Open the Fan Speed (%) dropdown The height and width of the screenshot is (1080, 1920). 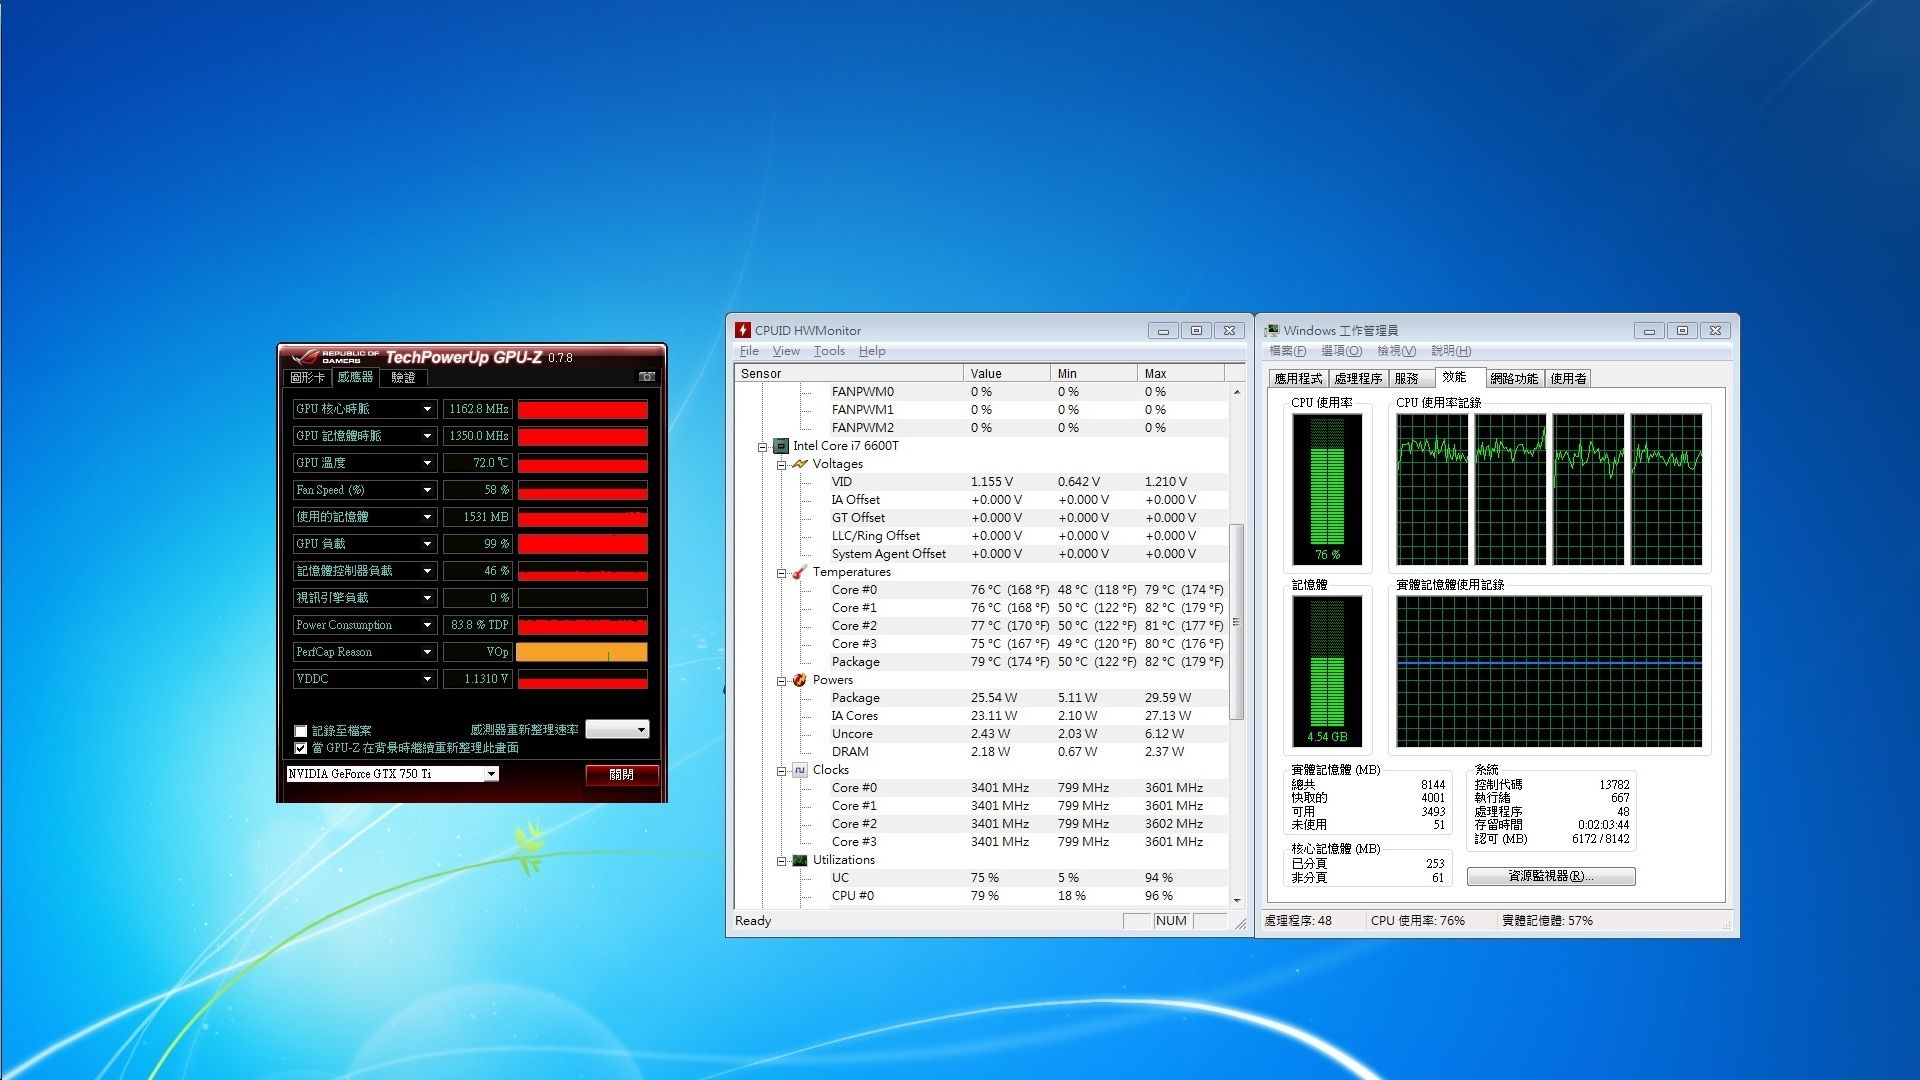point(427,490)
